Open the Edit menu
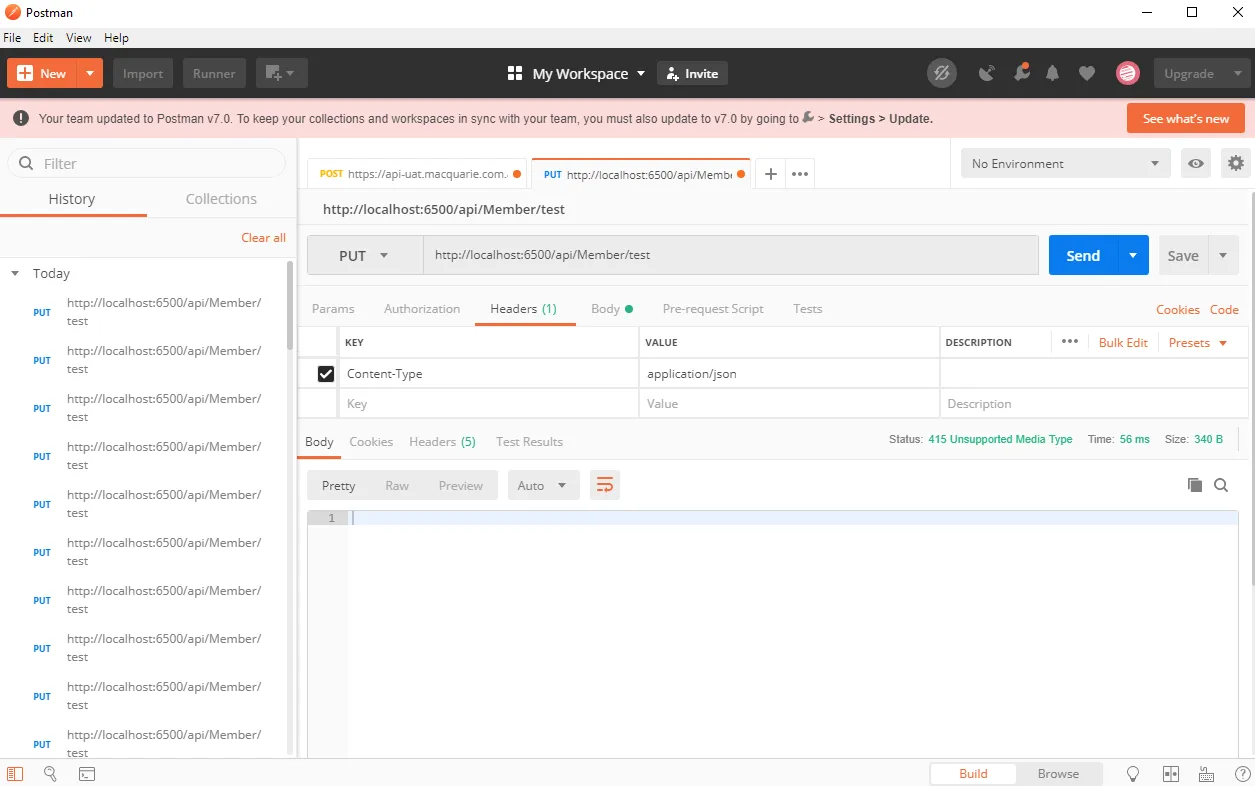1255x786 pixels. (x=43, y=38)
